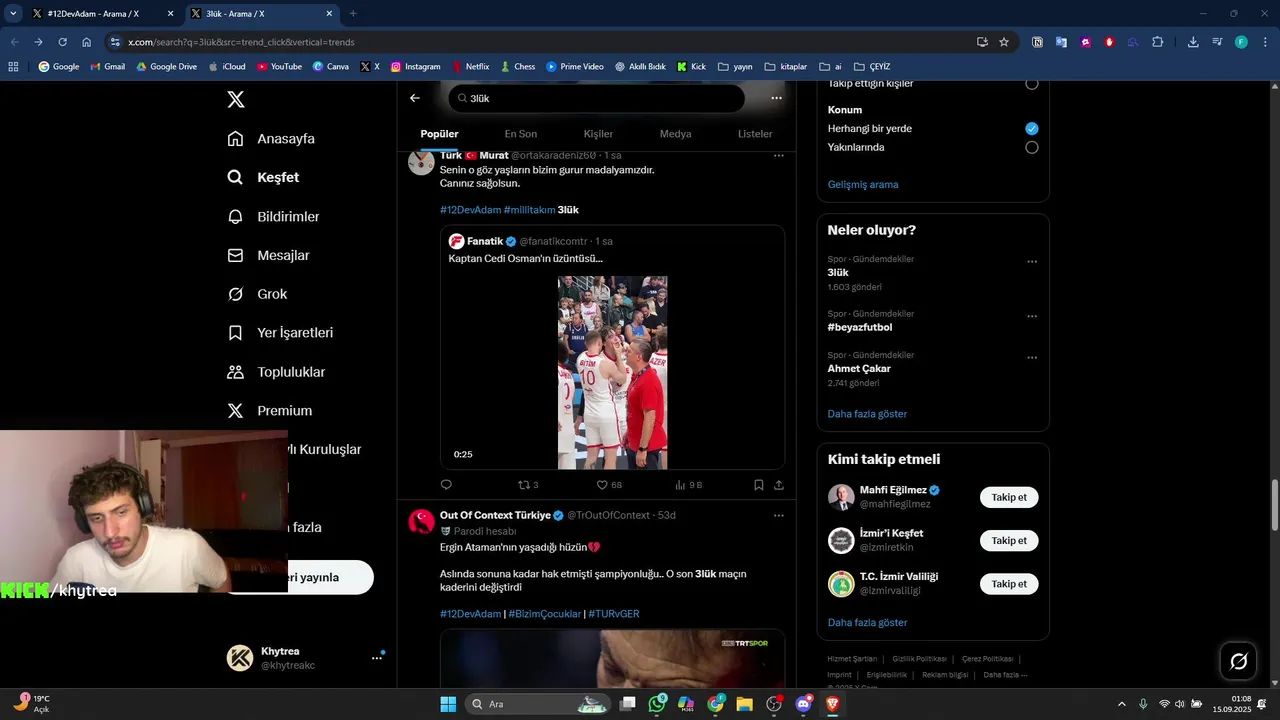
Task: Play the Cedi Osman video thumbnail
Action: (x=612, y=373)
